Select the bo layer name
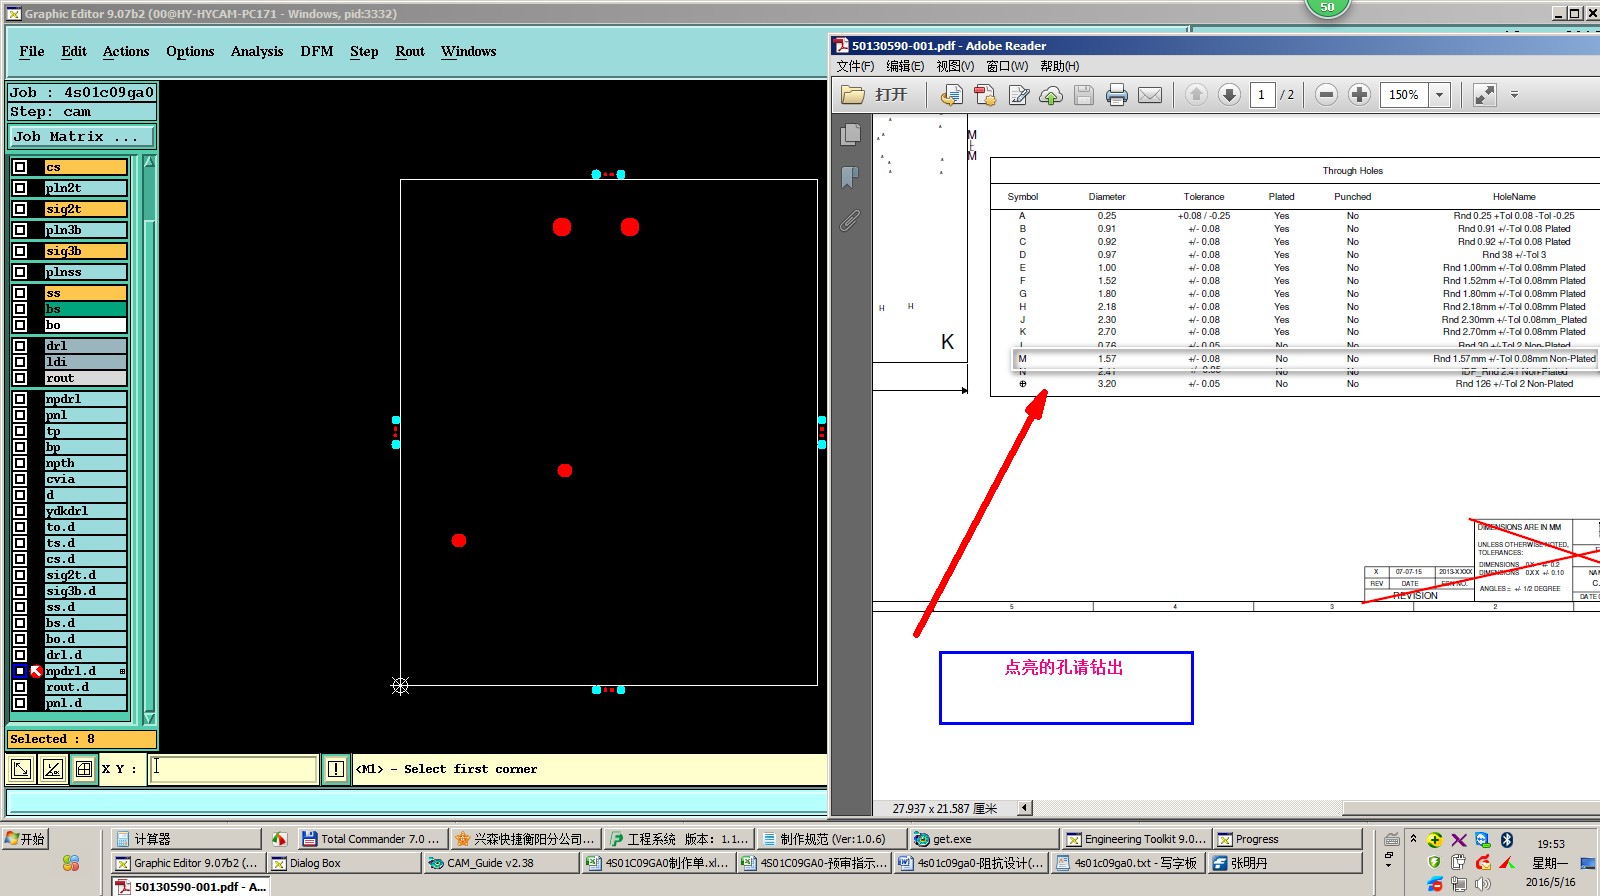1600x896 pixels. point(85,325)
